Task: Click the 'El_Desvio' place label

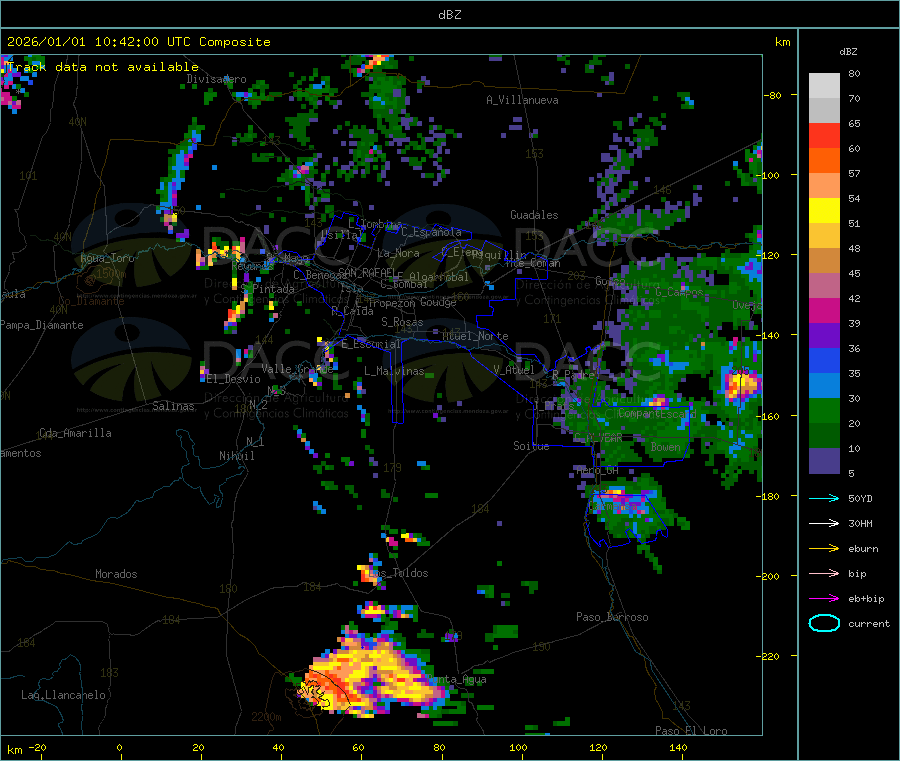Action: click(x=234, y=379)
